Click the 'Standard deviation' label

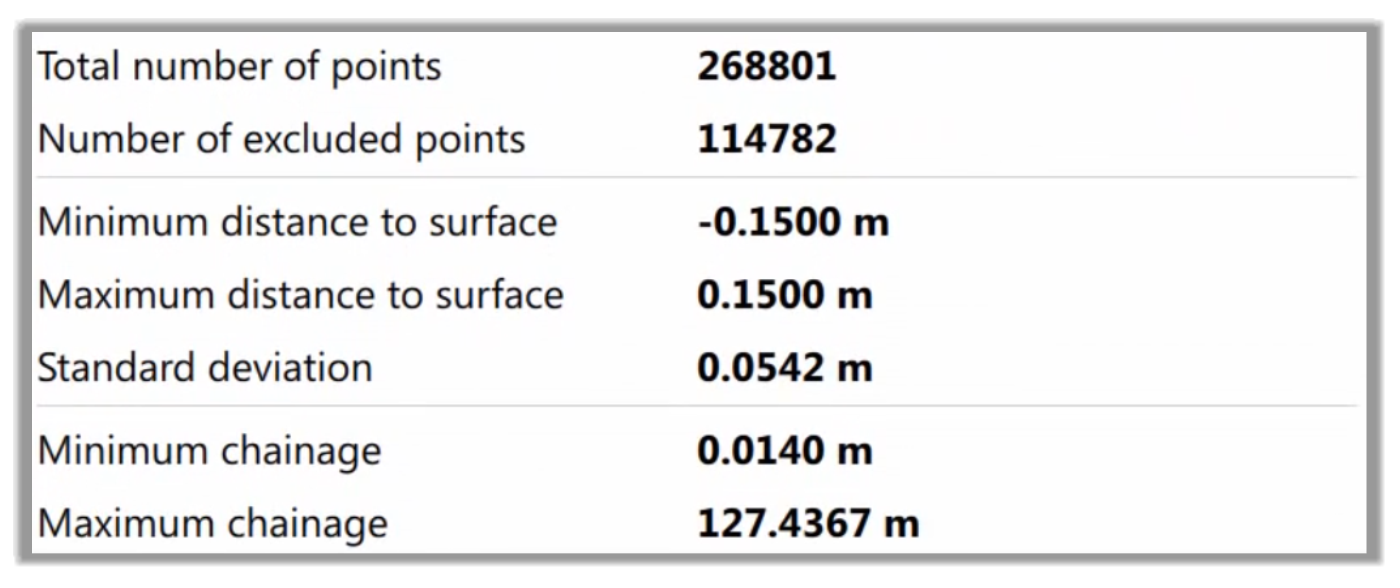(205, 367)
